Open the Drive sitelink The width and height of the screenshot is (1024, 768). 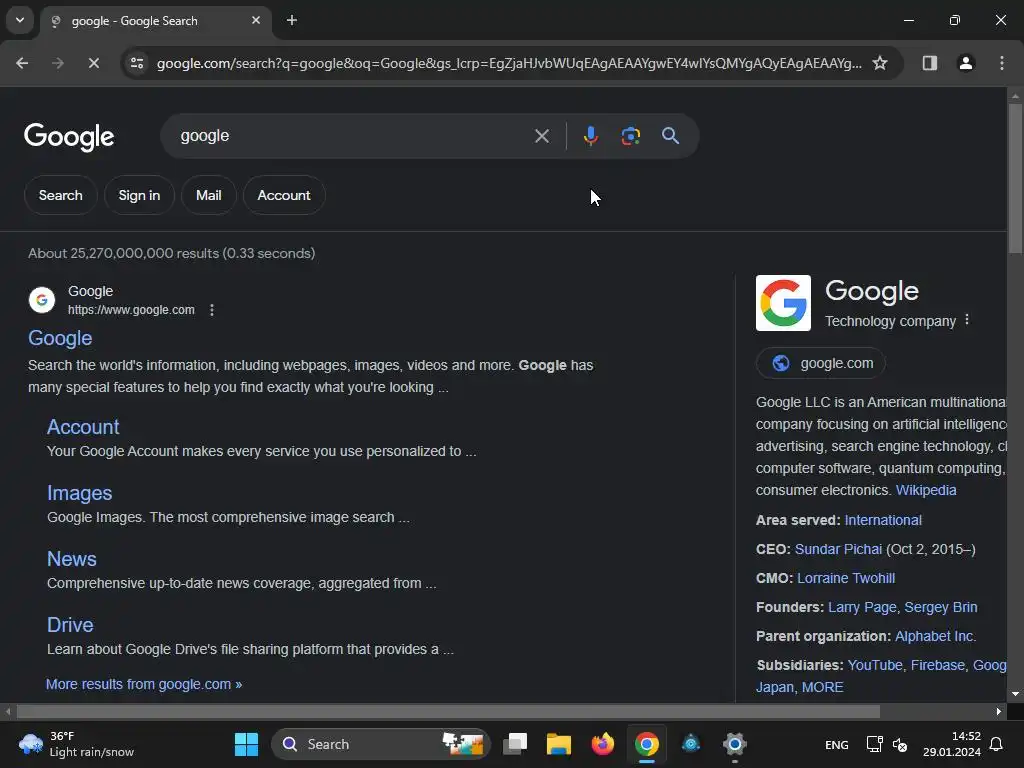(71, 625)
